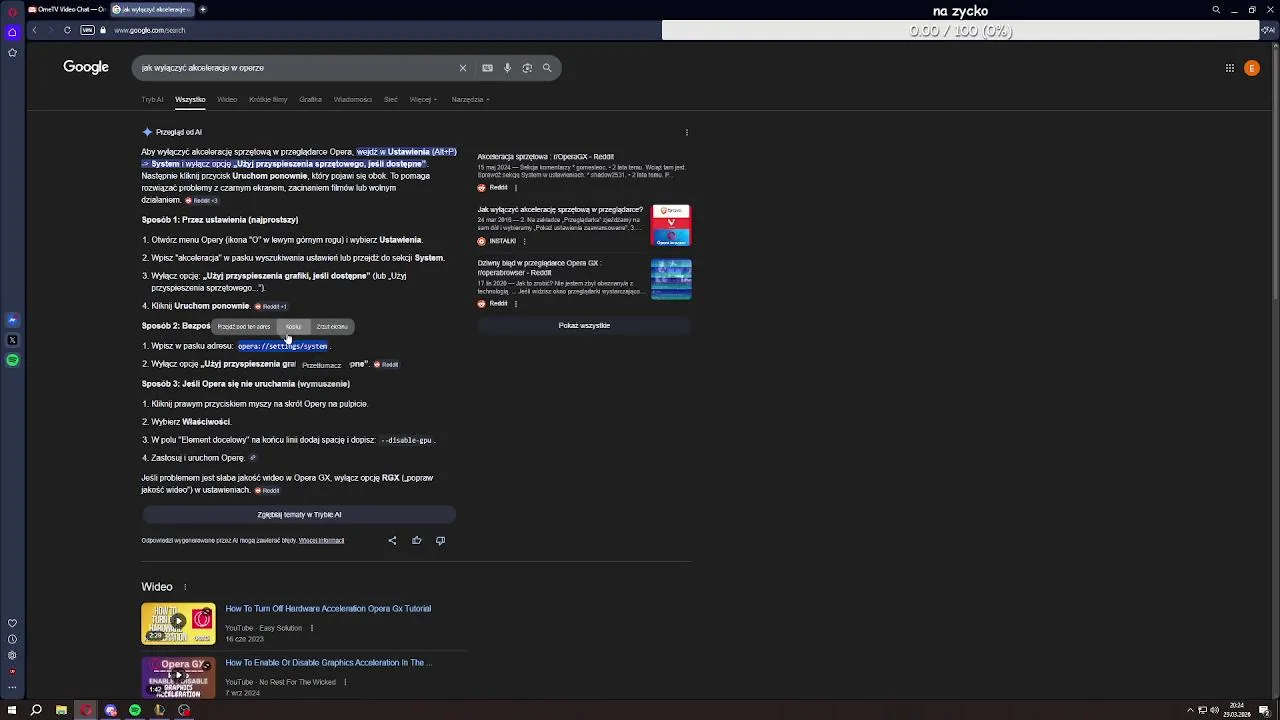This screenshot has width=1280, height=720.
Task: Switch to the OmeTV Video Chat tab
Action: point(66,9)
